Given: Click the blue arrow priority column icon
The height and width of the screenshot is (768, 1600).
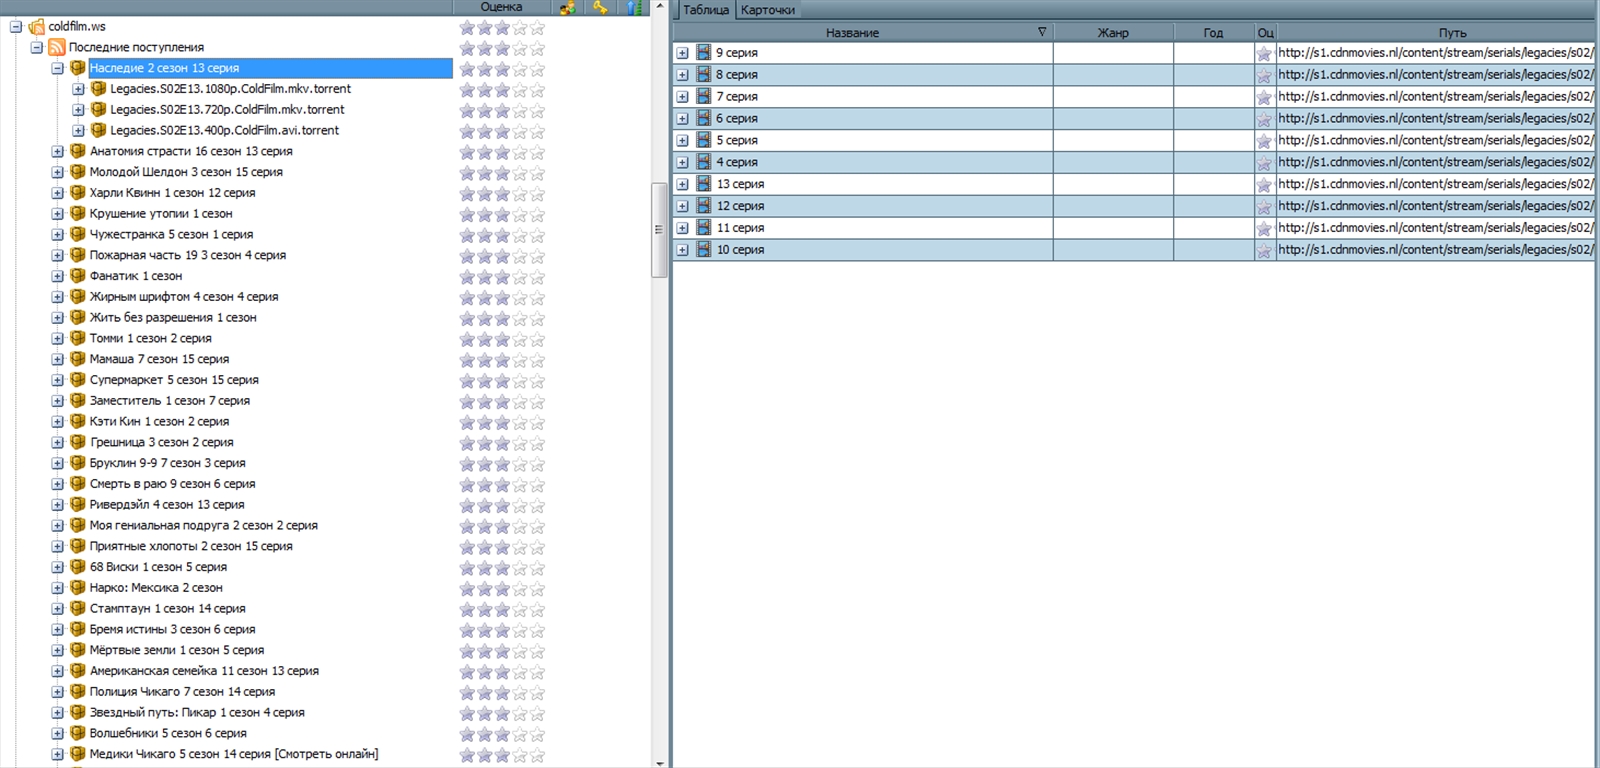Looking at the screenshot, I should [x=633, y=8].
